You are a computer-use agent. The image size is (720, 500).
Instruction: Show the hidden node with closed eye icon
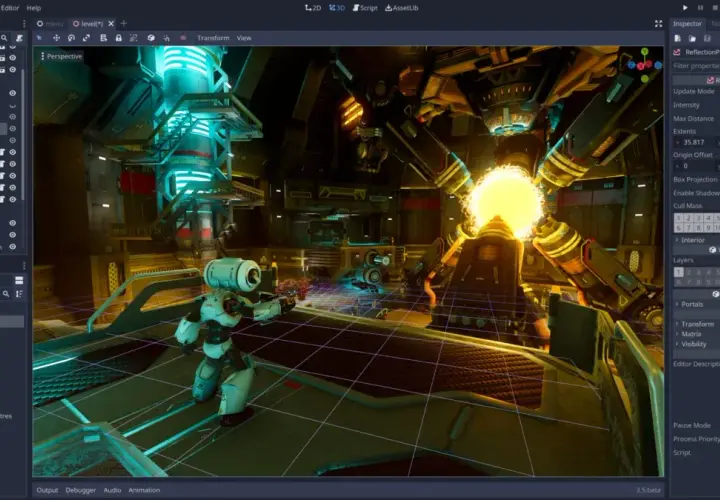click(x=12, y=106)
